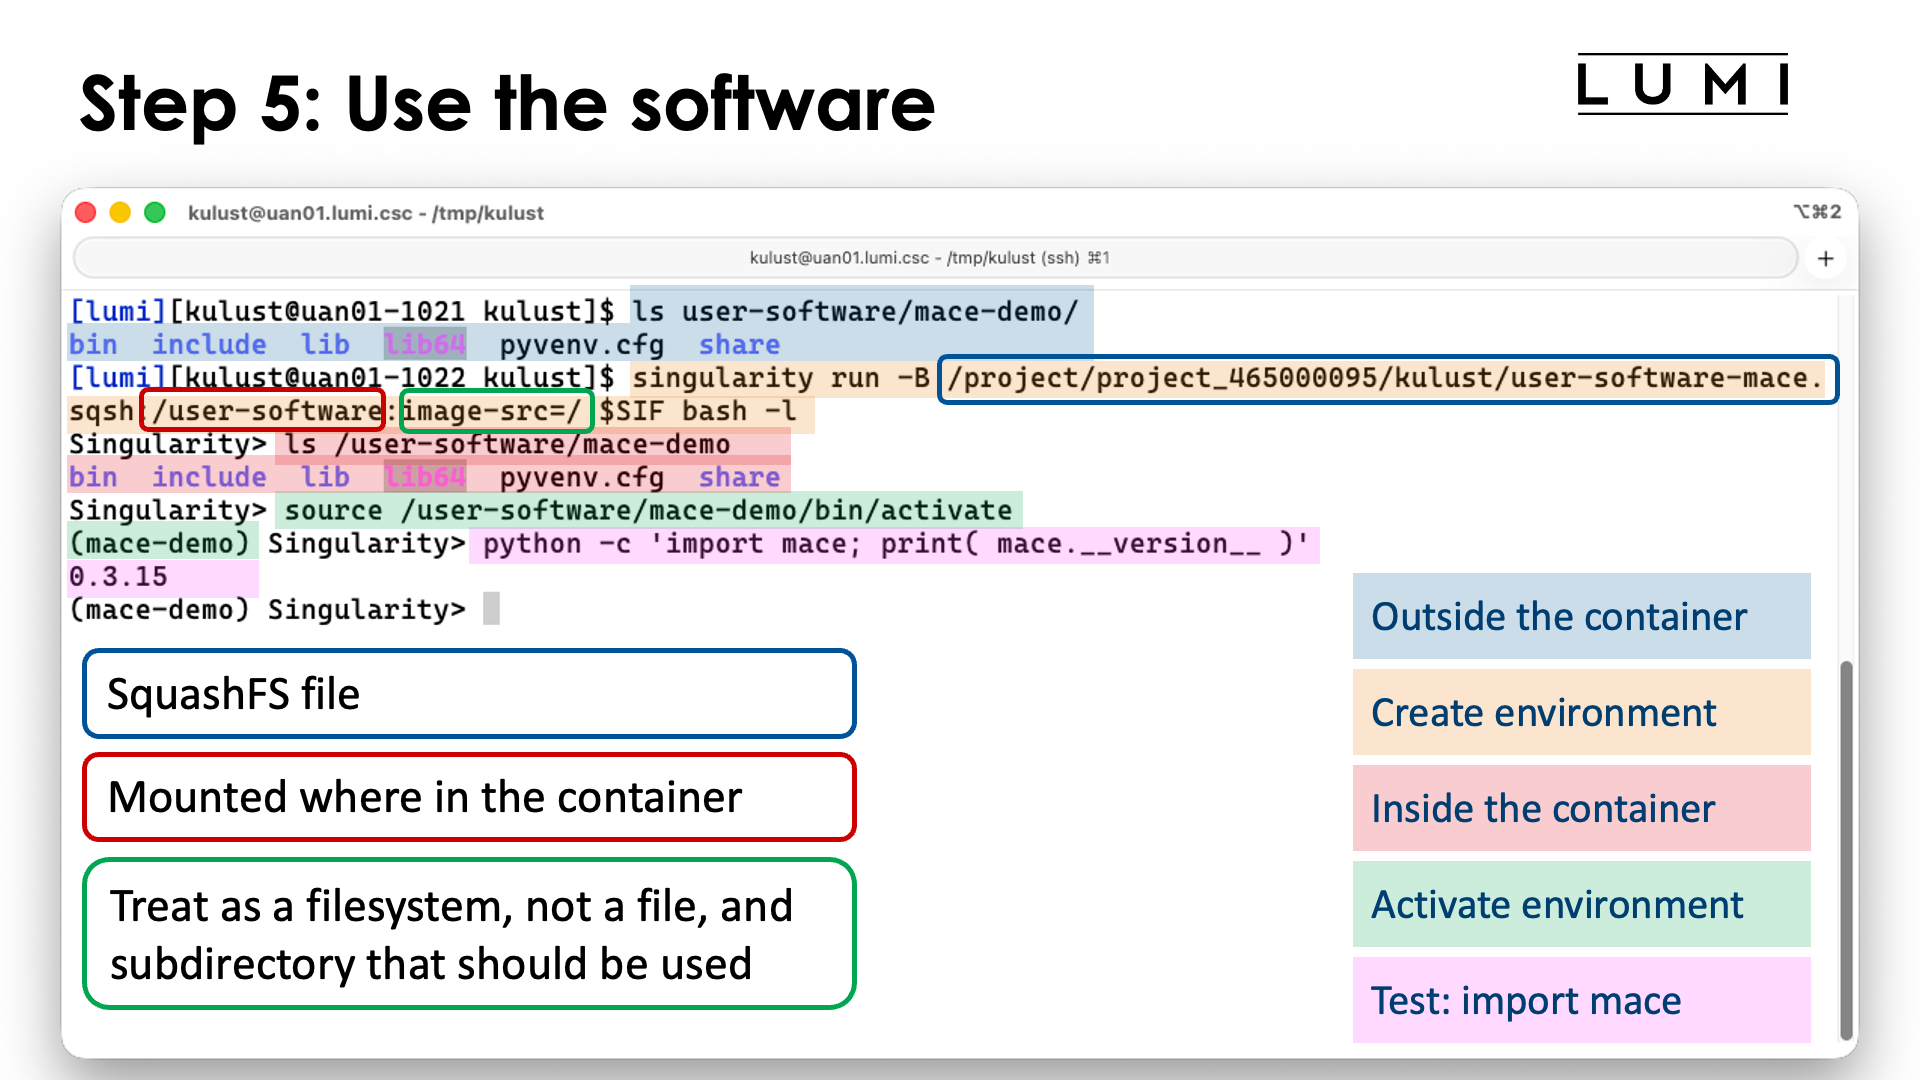Select the LUMI logo in the top right
Image resolution: width=1920 pixels, height=1080 pixels.
tap(1682, 87)
